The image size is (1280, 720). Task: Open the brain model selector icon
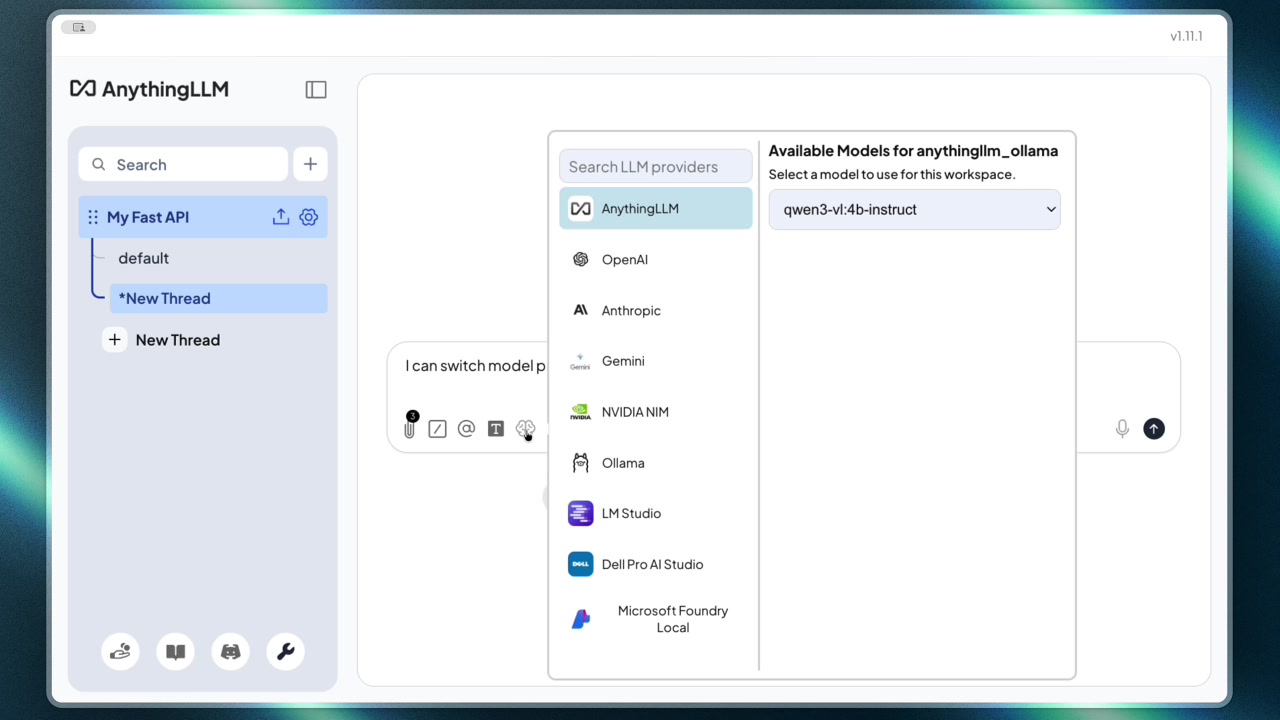(525, 428)
